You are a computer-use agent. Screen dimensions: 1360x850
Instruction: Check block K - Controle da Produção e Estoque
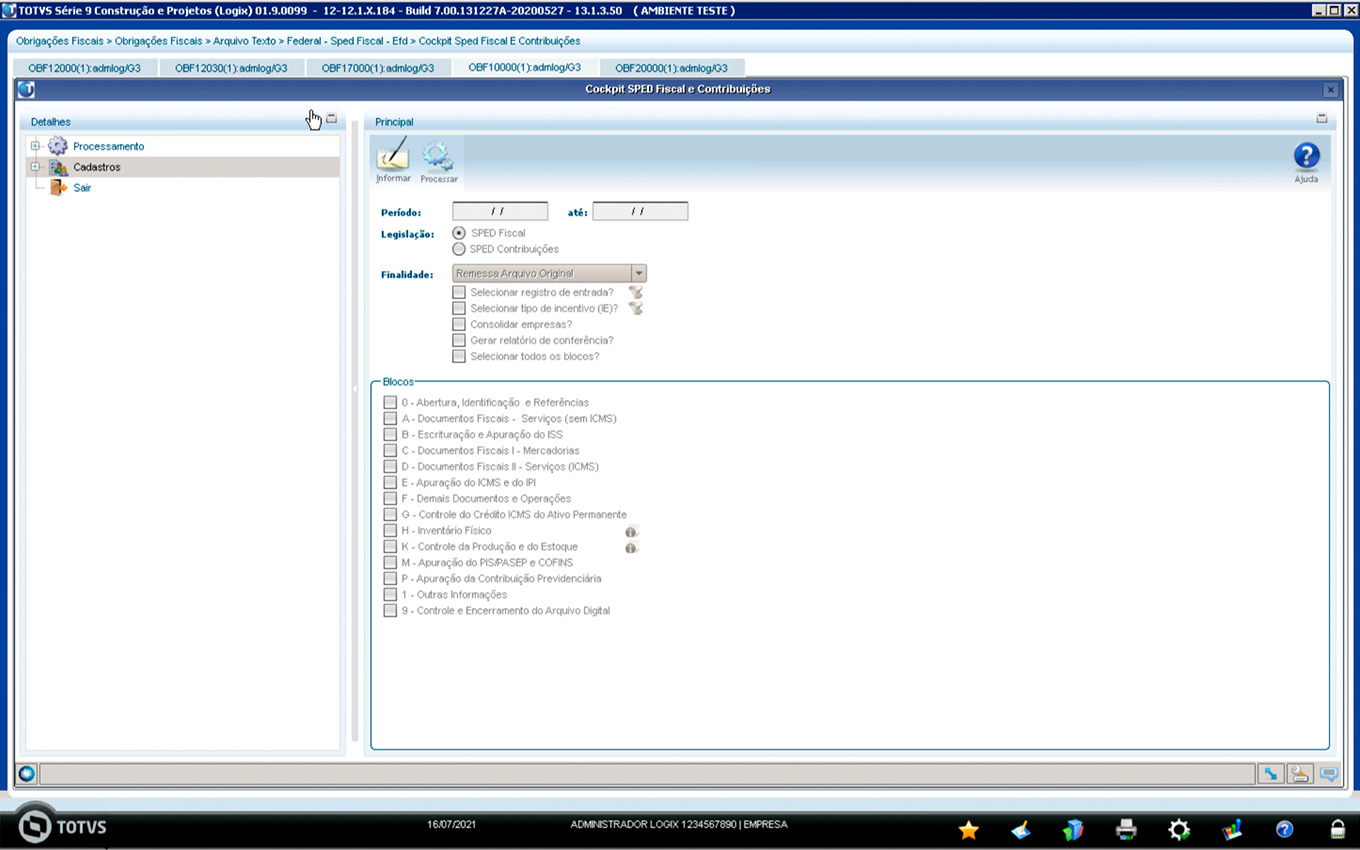tap(390, 547)
